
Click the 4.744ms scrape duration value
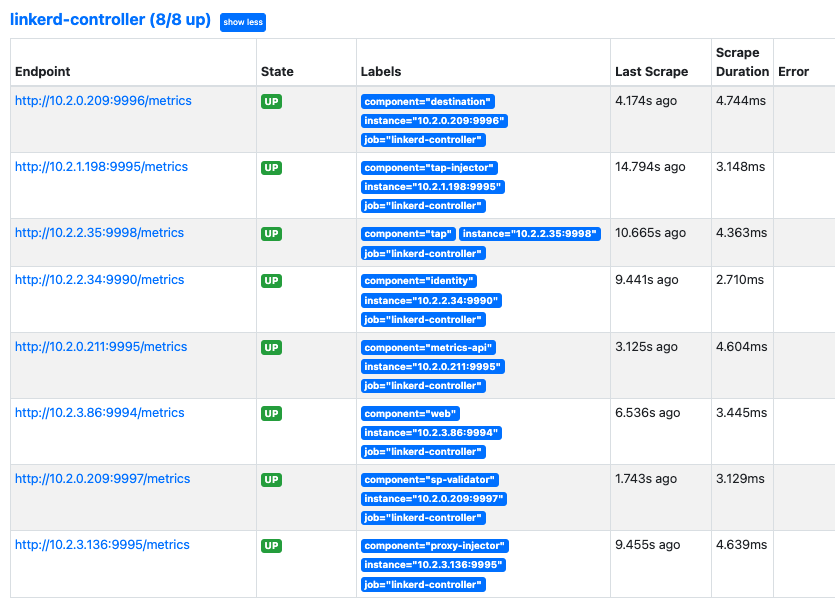coord(741,101)
